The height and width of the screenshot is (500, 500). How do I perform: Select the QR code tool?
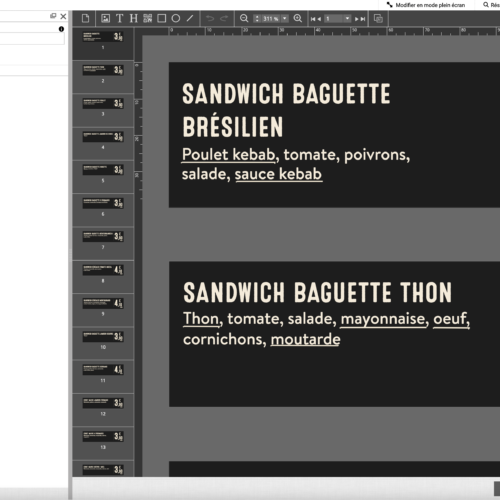click(147, 18)
